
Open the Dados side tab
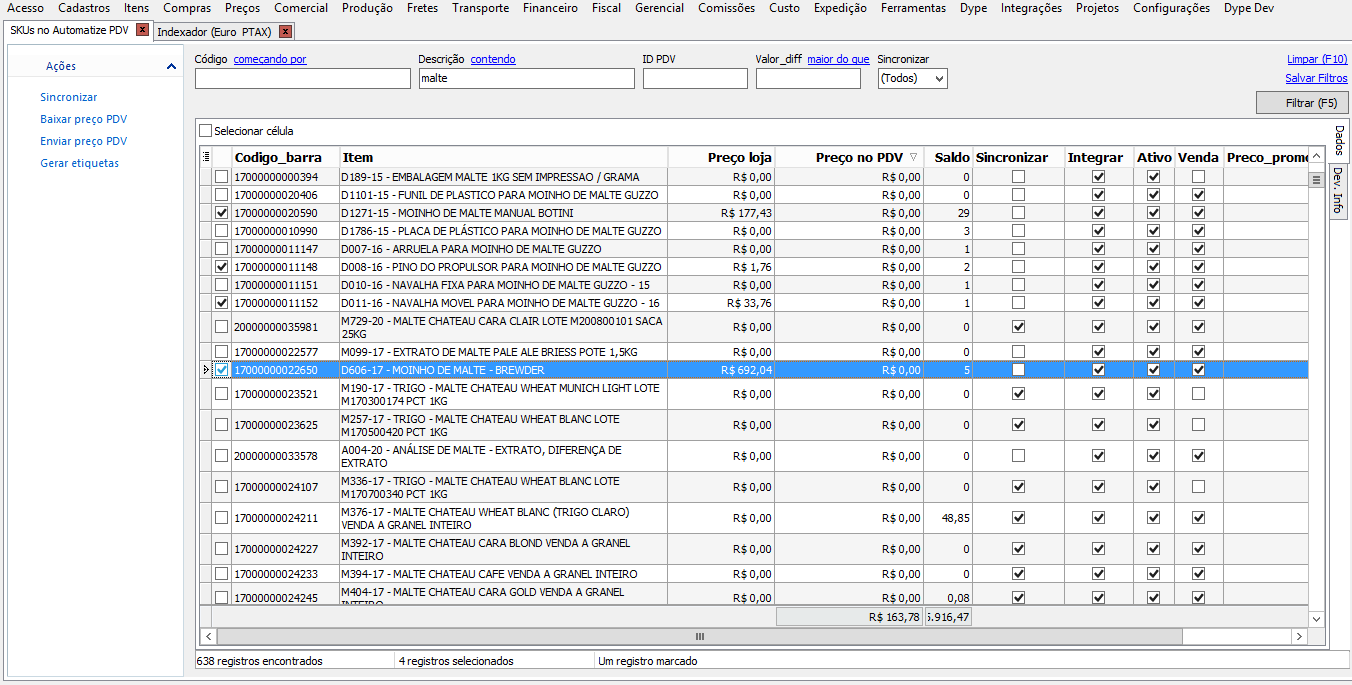pyautogui.click(x=1339, y=142)
